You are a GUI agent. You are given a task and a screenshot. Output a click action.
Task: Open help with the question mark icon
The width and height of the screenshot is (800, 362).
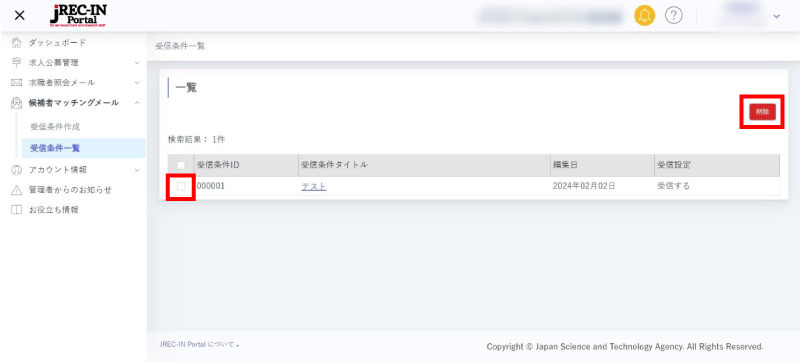673,16
